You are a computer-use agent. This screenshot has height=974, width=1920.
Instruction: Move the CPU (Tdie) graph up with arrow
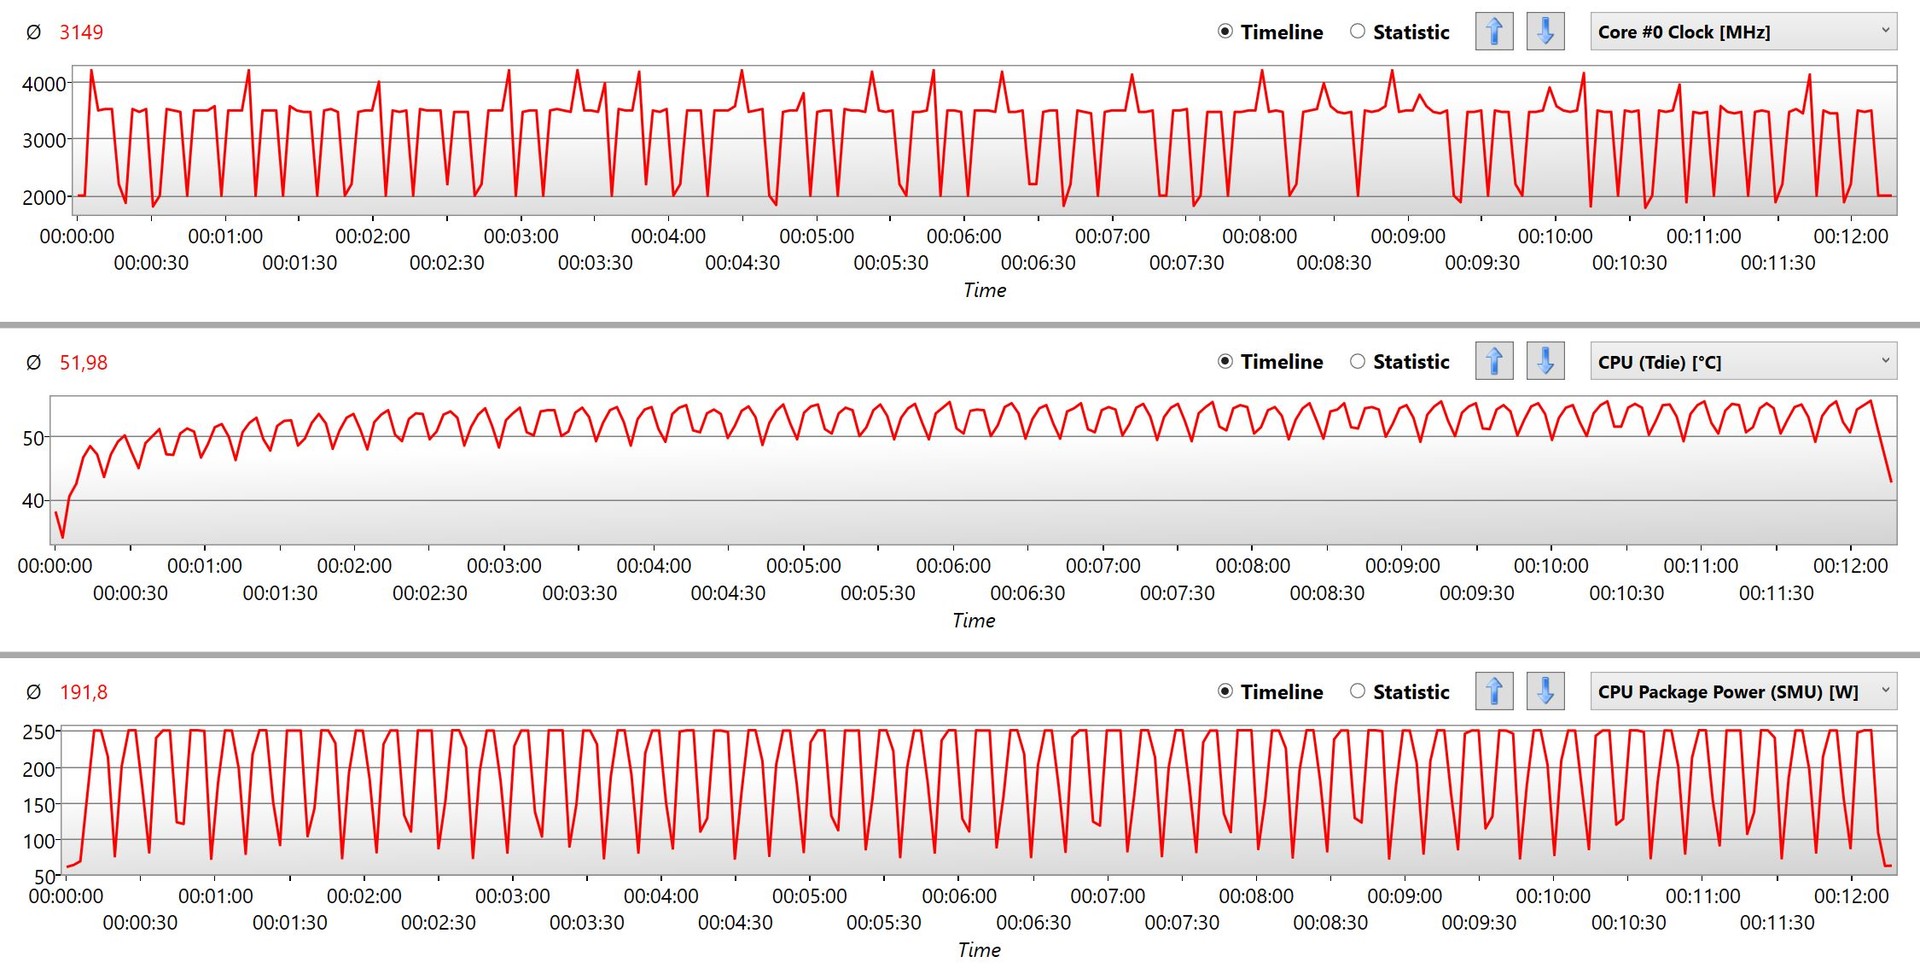click(x=1494, y=361)
